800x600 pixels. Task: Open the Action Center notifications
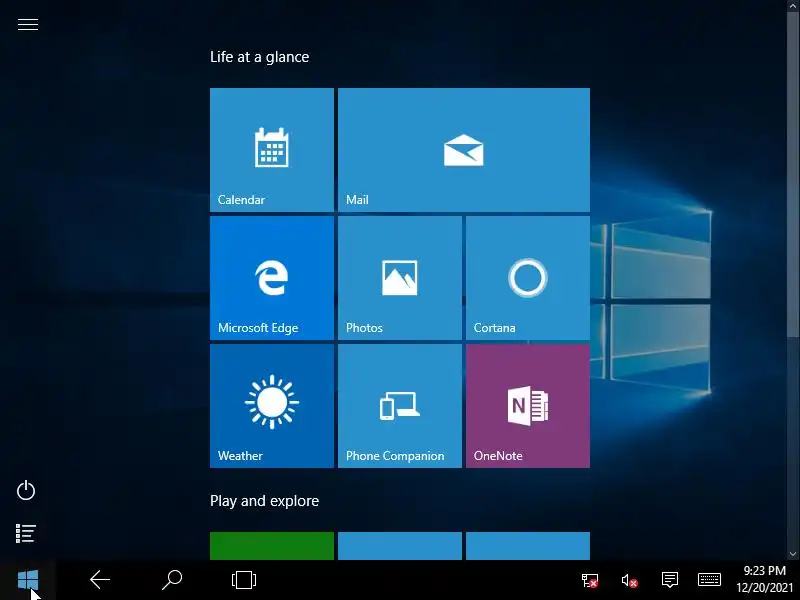[669, 580]
